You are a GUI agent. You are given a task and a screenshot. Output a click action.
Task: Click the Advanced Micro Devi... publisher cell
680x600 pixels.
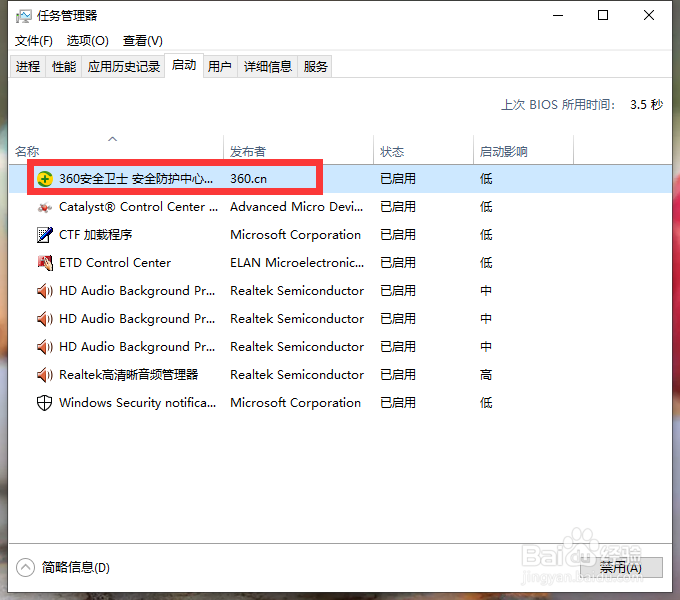coord(297,207)
